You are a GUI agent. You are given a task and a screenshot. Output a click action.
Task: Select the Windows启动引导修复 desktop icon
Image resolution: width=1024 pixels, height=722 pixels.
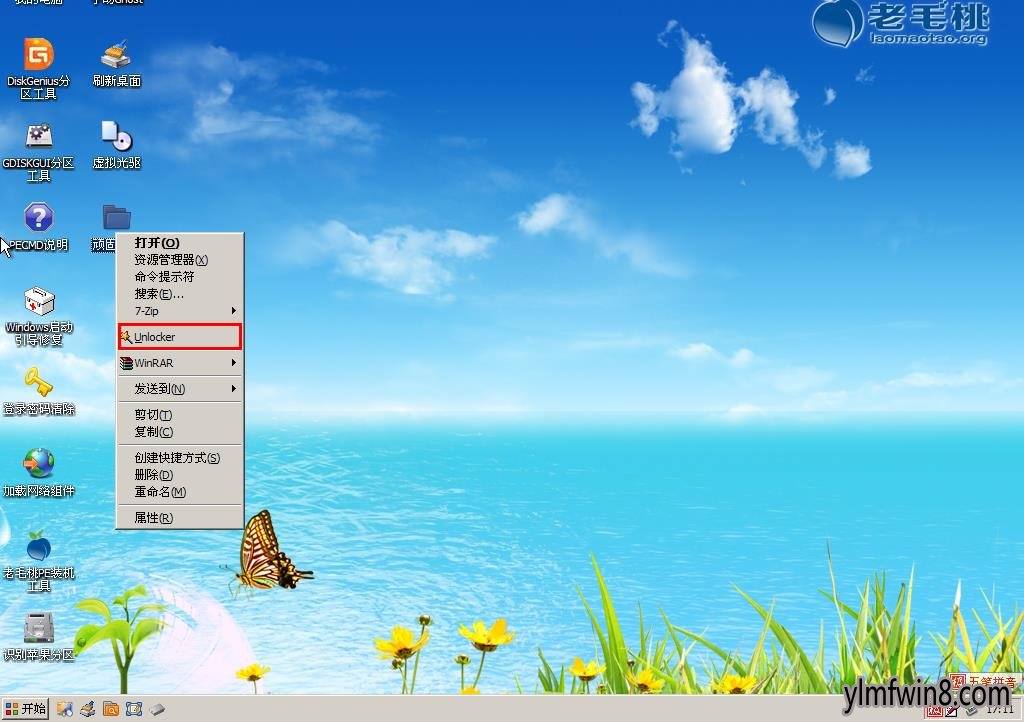click(x=39, y=316)
